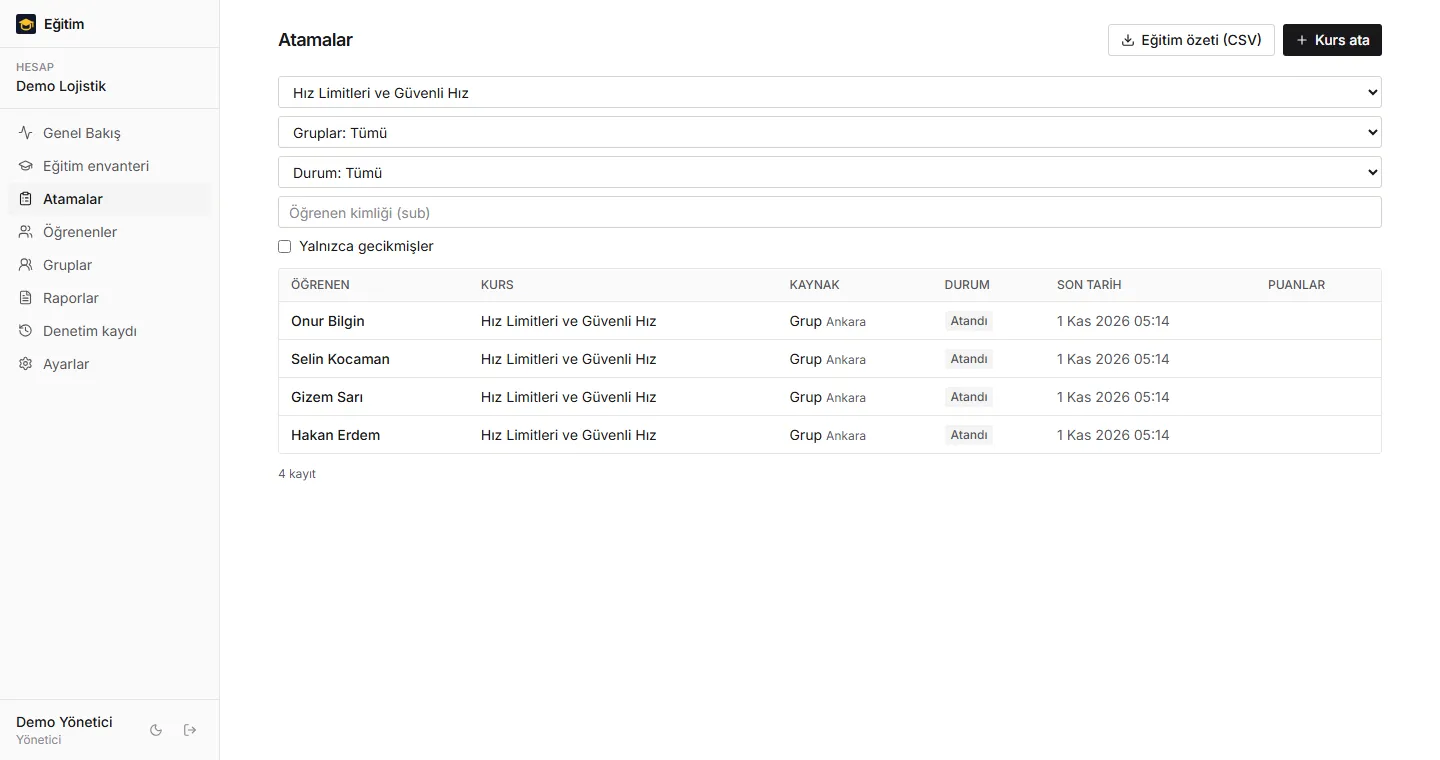This screenshot has height=760, width=1440.
Task: Log out using the exit icon
Action: tap(190, 730)
